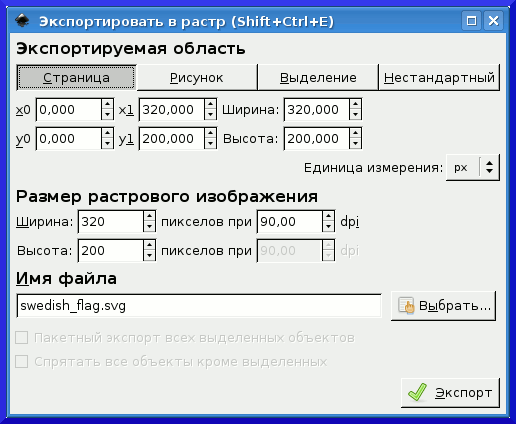Click the area Высота field showing 200,000
This screenshot has width=516, height=424.
point(316,138)
